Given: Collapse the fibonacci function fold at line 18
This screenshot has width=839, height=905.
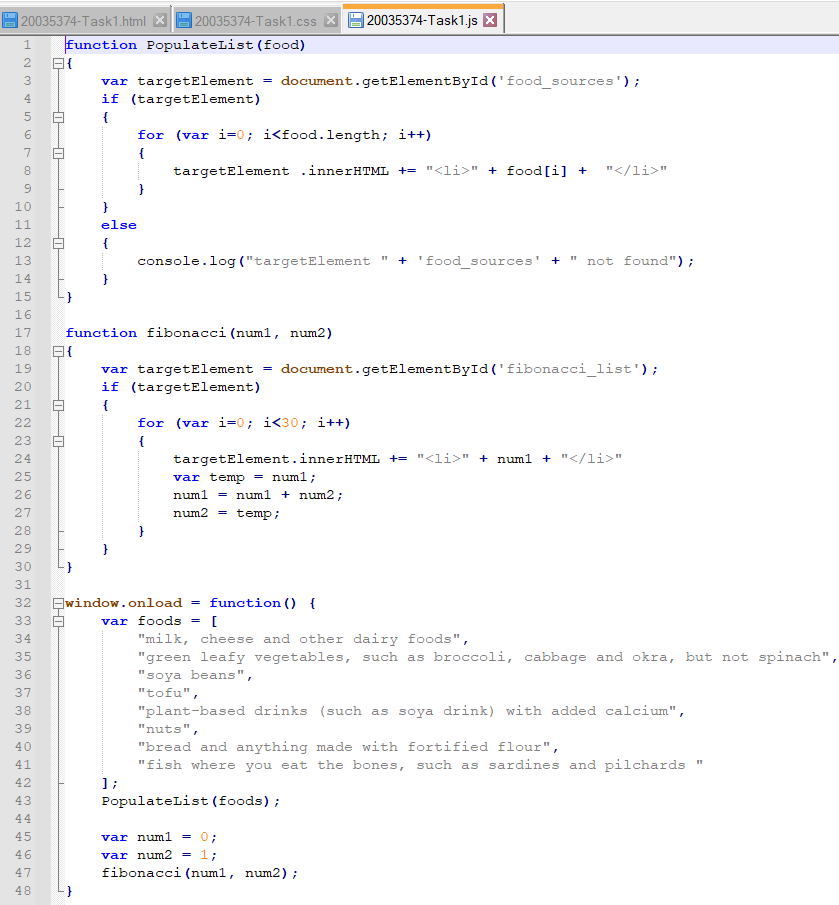Looking at the screenshot, I should [58, 351].
